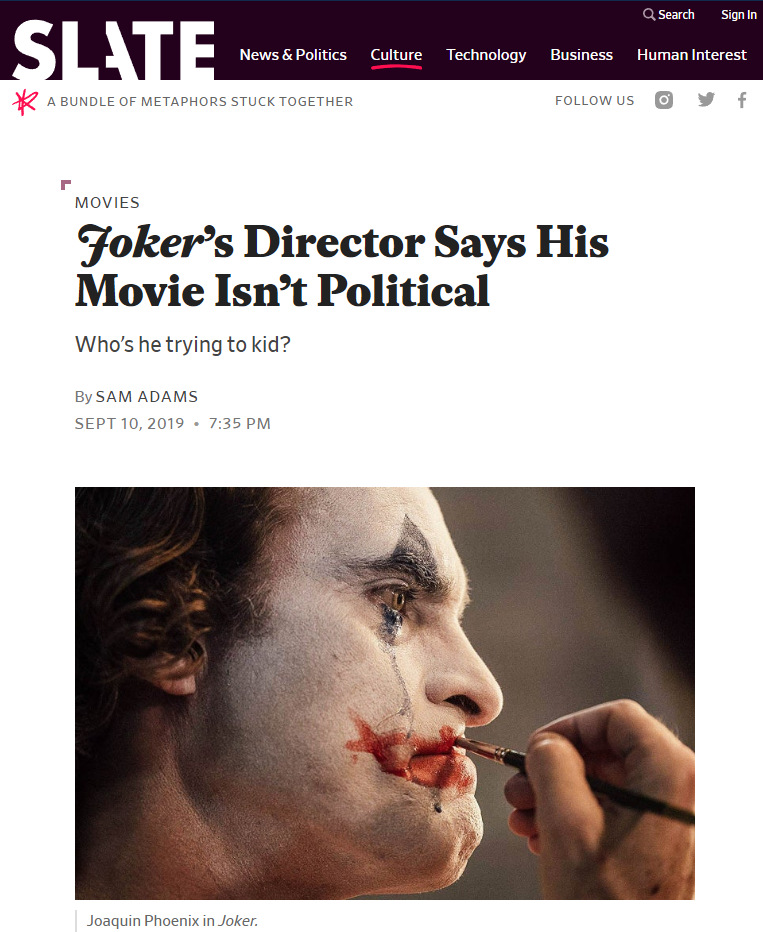Open Slate's Facebook icon
The height and width of the screenshot is (932, 763).
point(742,100)
